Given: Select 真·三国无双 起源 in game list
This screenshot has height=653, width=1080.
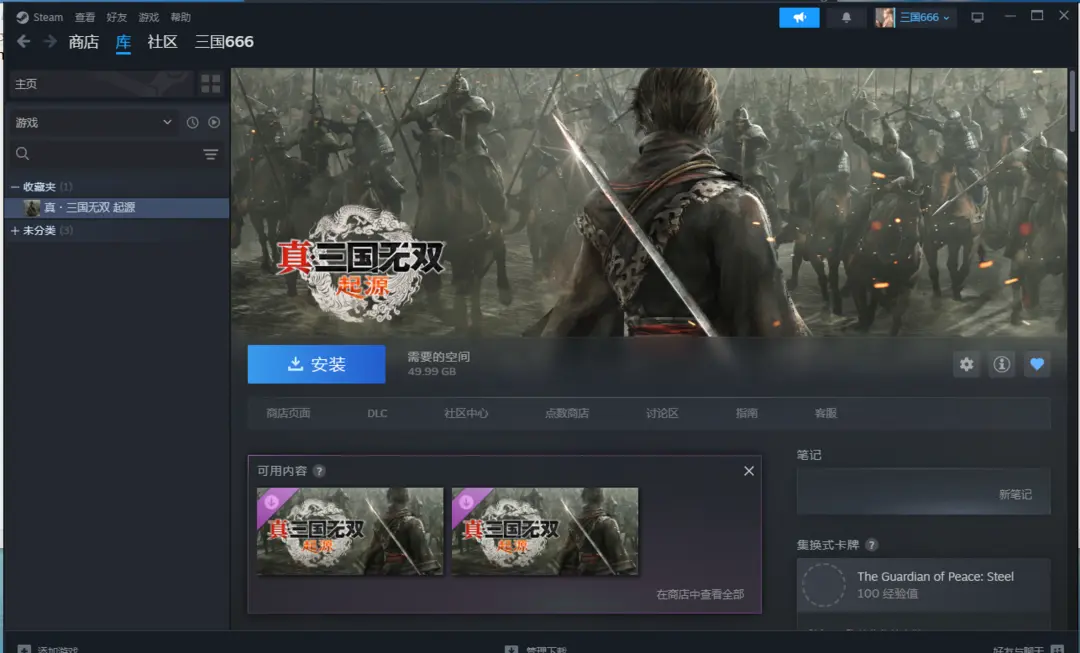Looking at the screenshot, I should tap(117, 207).
